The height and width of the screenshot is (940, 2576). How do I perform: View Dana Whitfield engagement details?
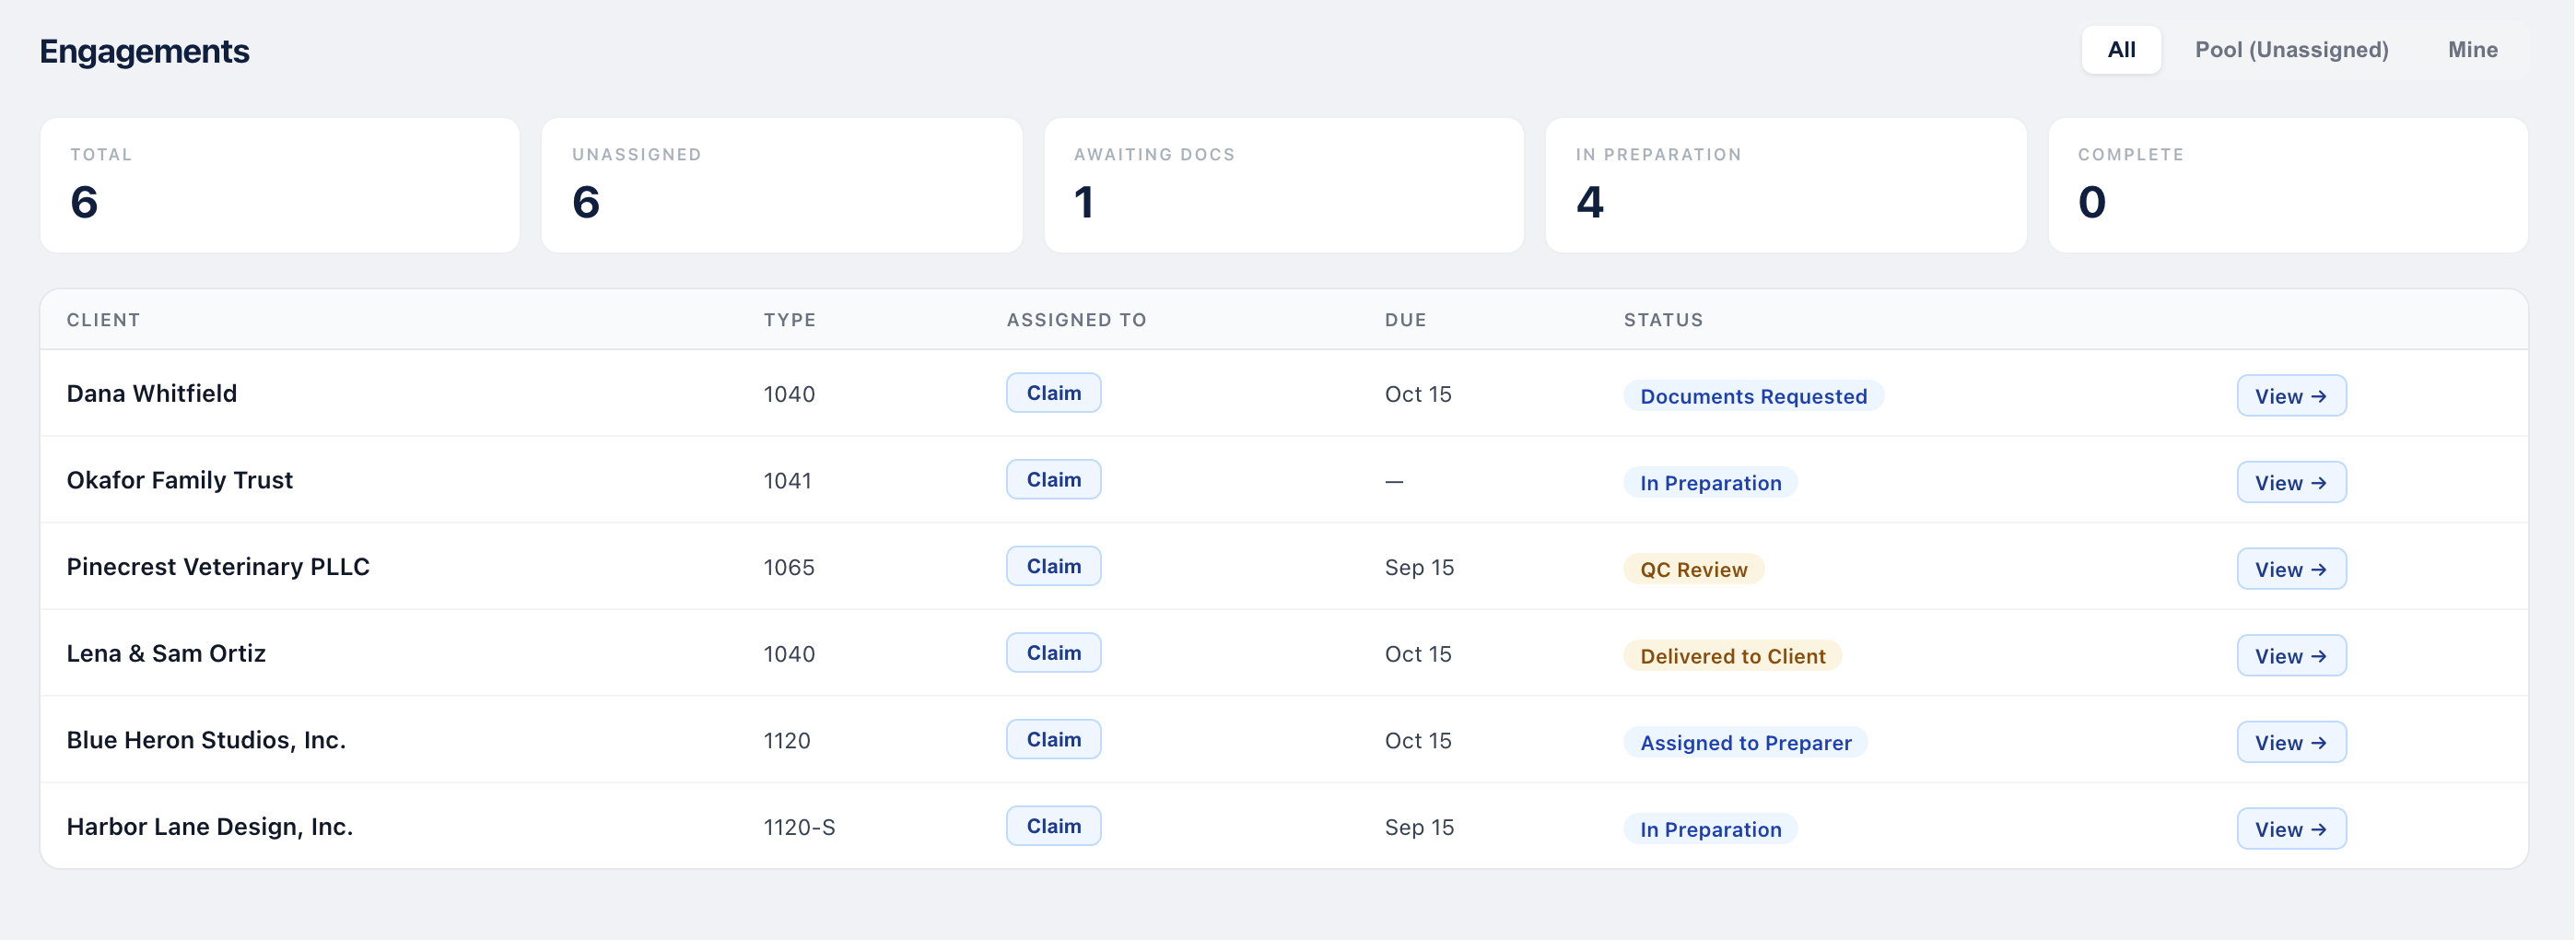2291,396
